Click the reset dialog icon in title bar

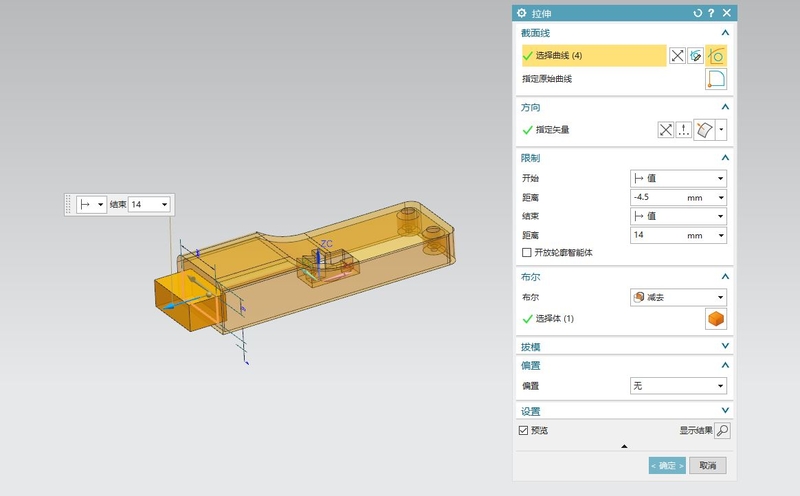[x=697, y=13]
